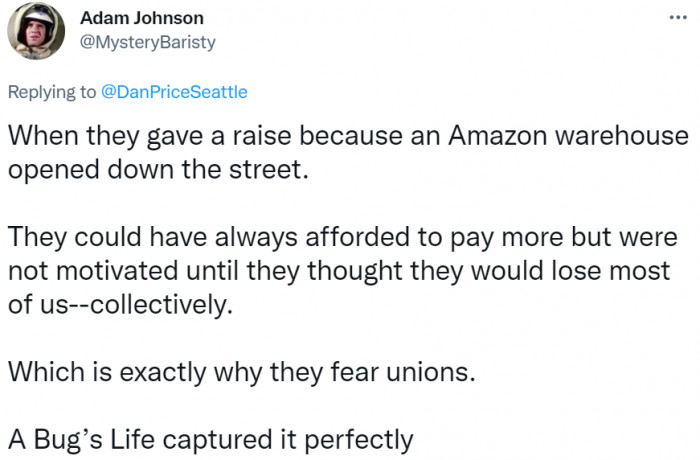Click the word 'Amazon' in the tweet
The height and width of the screenshot is (460, 700).
(497, 135)
